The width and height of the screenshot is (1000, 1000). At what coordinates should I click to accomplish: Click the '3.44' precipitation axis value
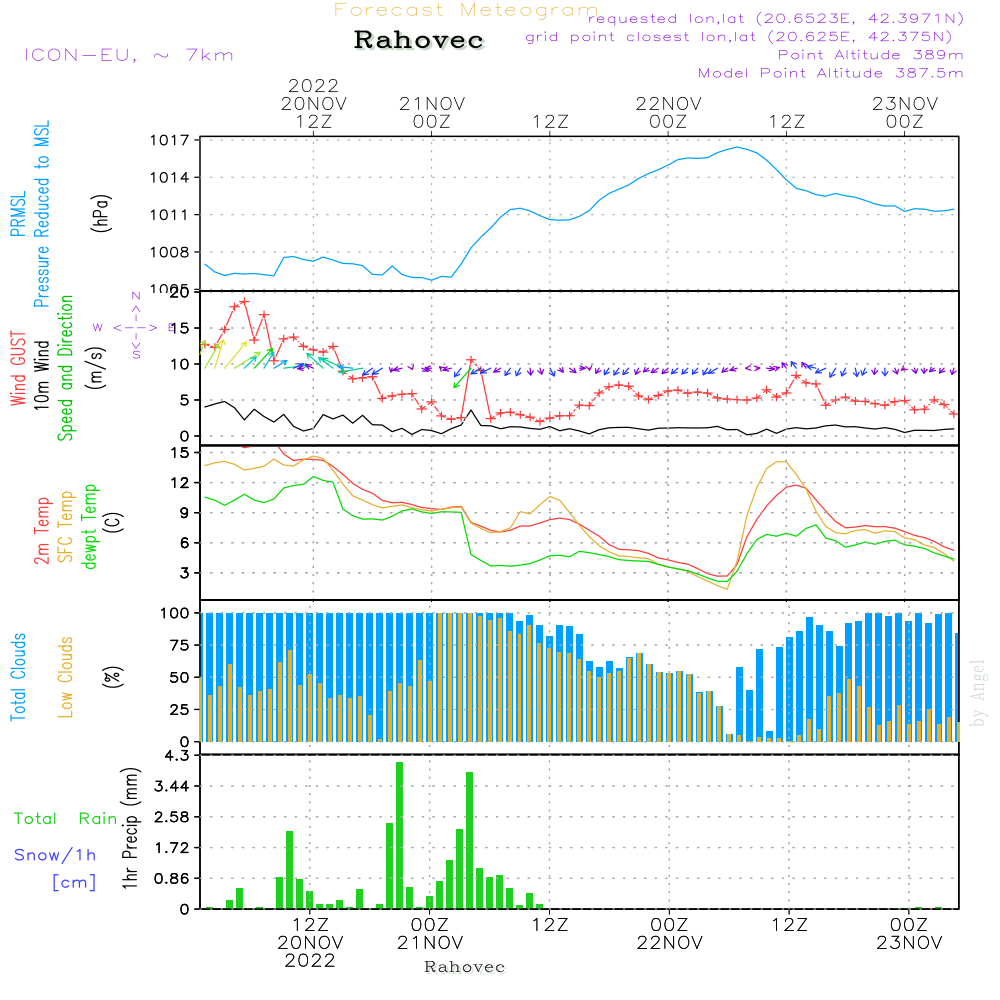[172, 786]
